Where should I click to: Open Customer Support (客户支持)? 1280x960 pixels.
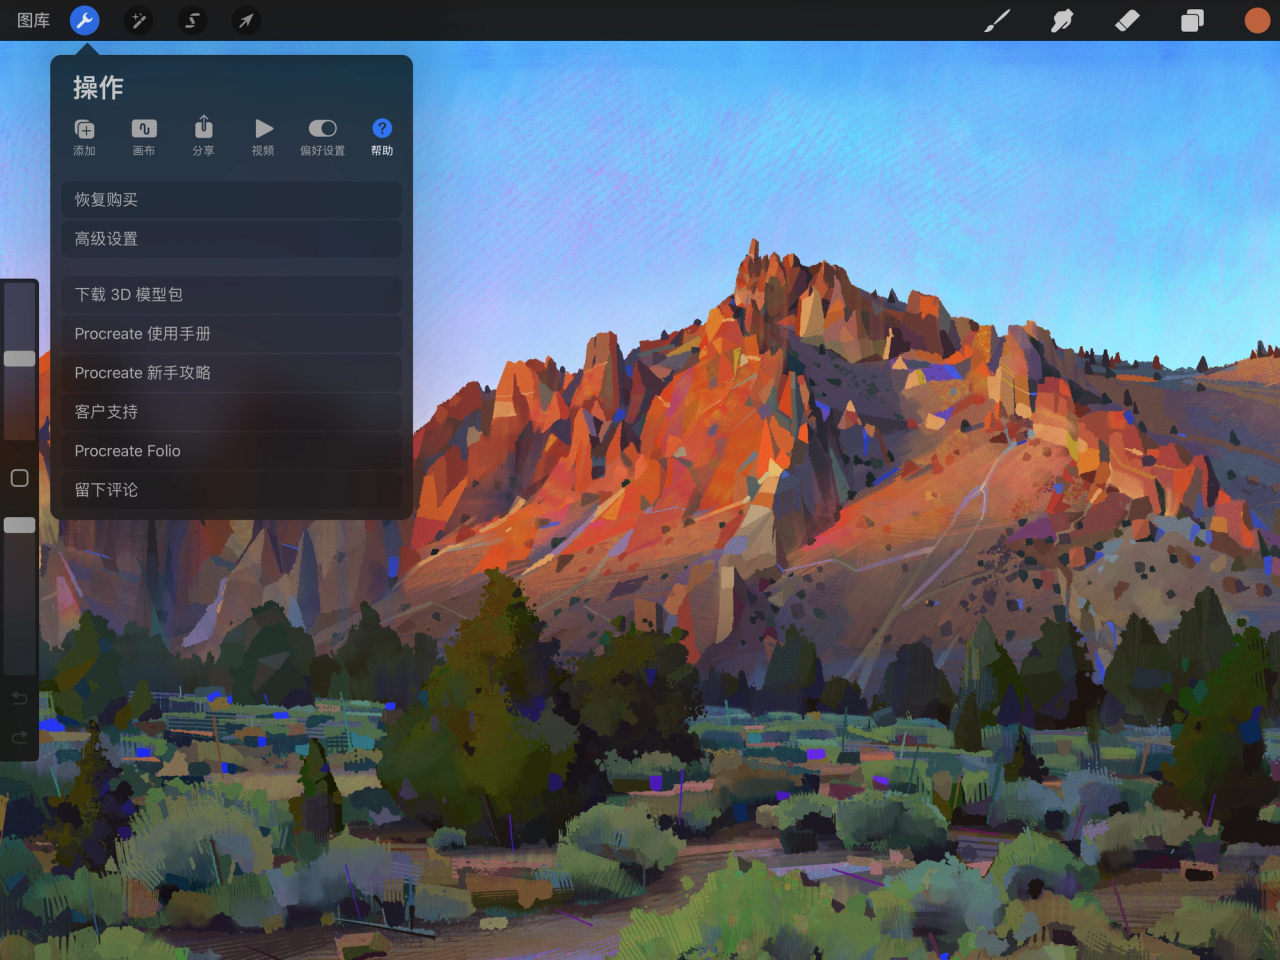click(231, 412)
